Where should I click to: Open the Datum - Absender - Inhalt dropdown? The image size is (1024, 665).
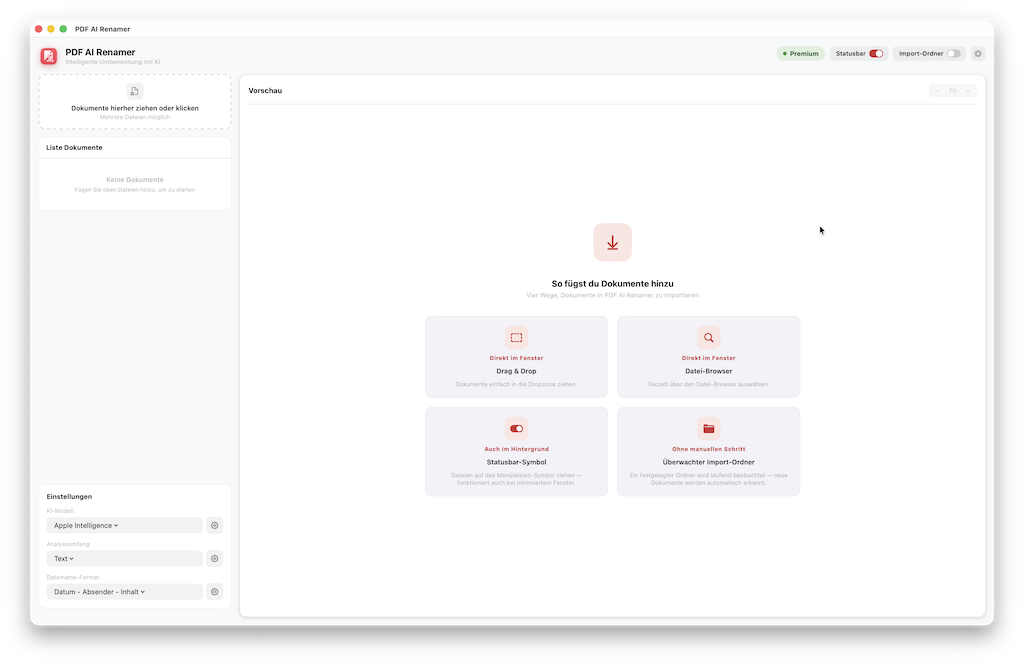point(125,592)
